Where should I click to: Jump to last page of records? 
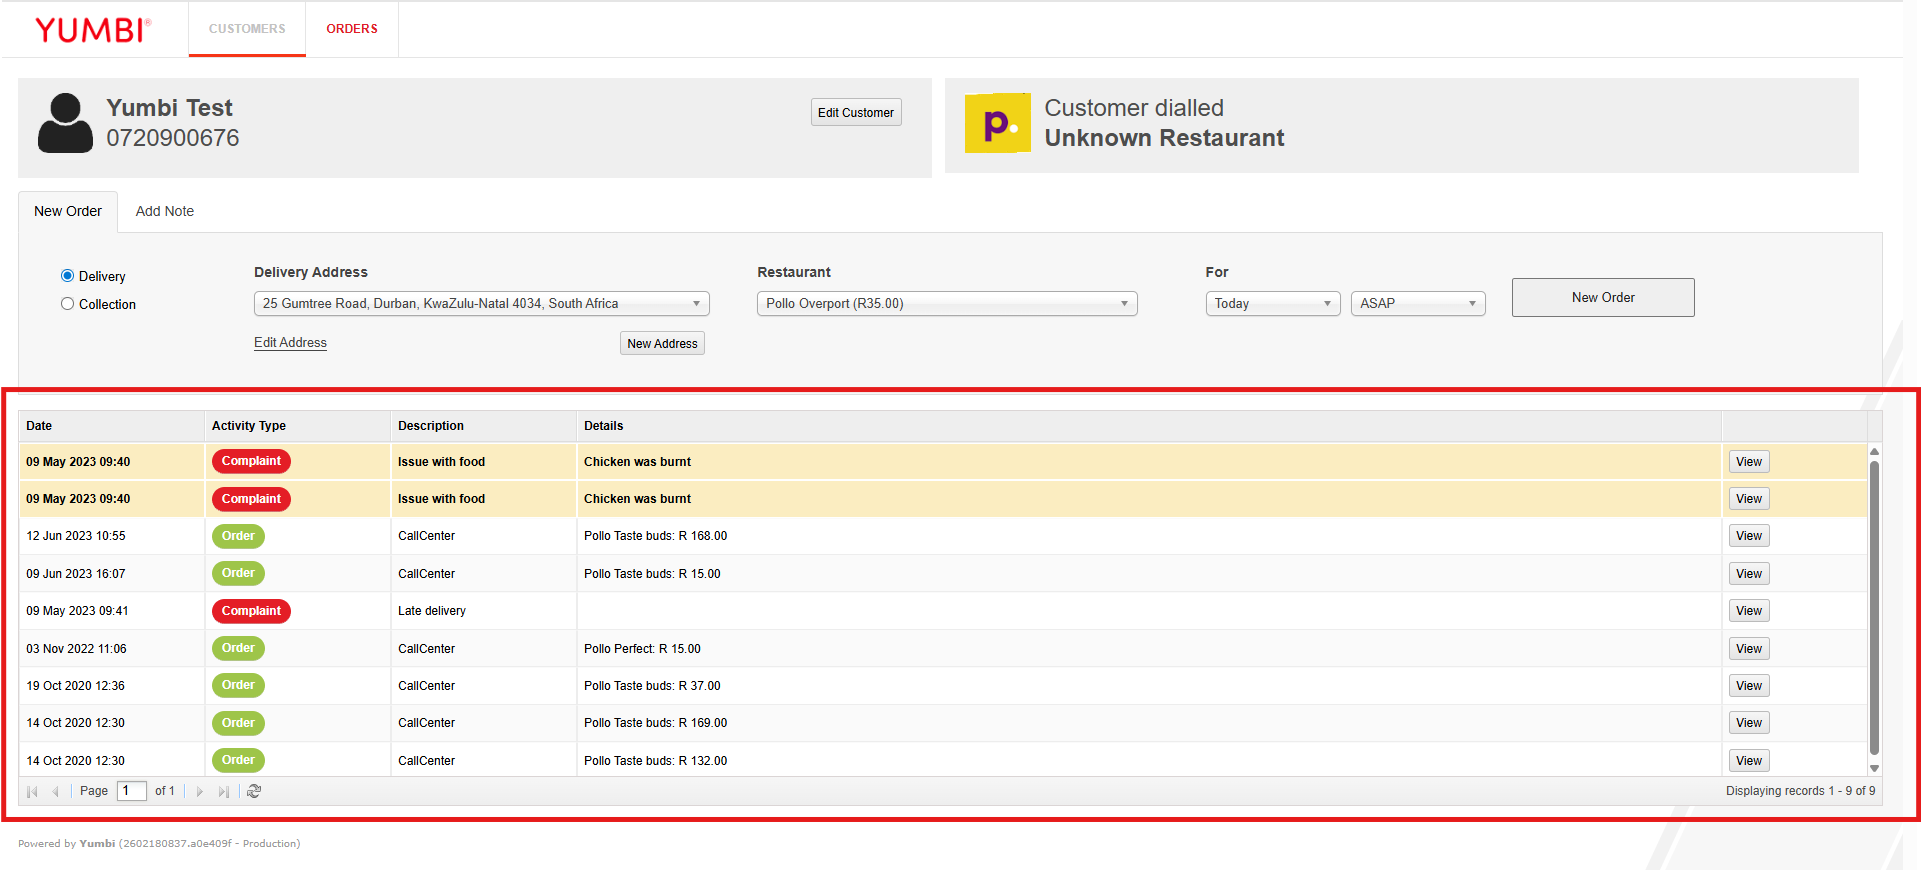223,791
